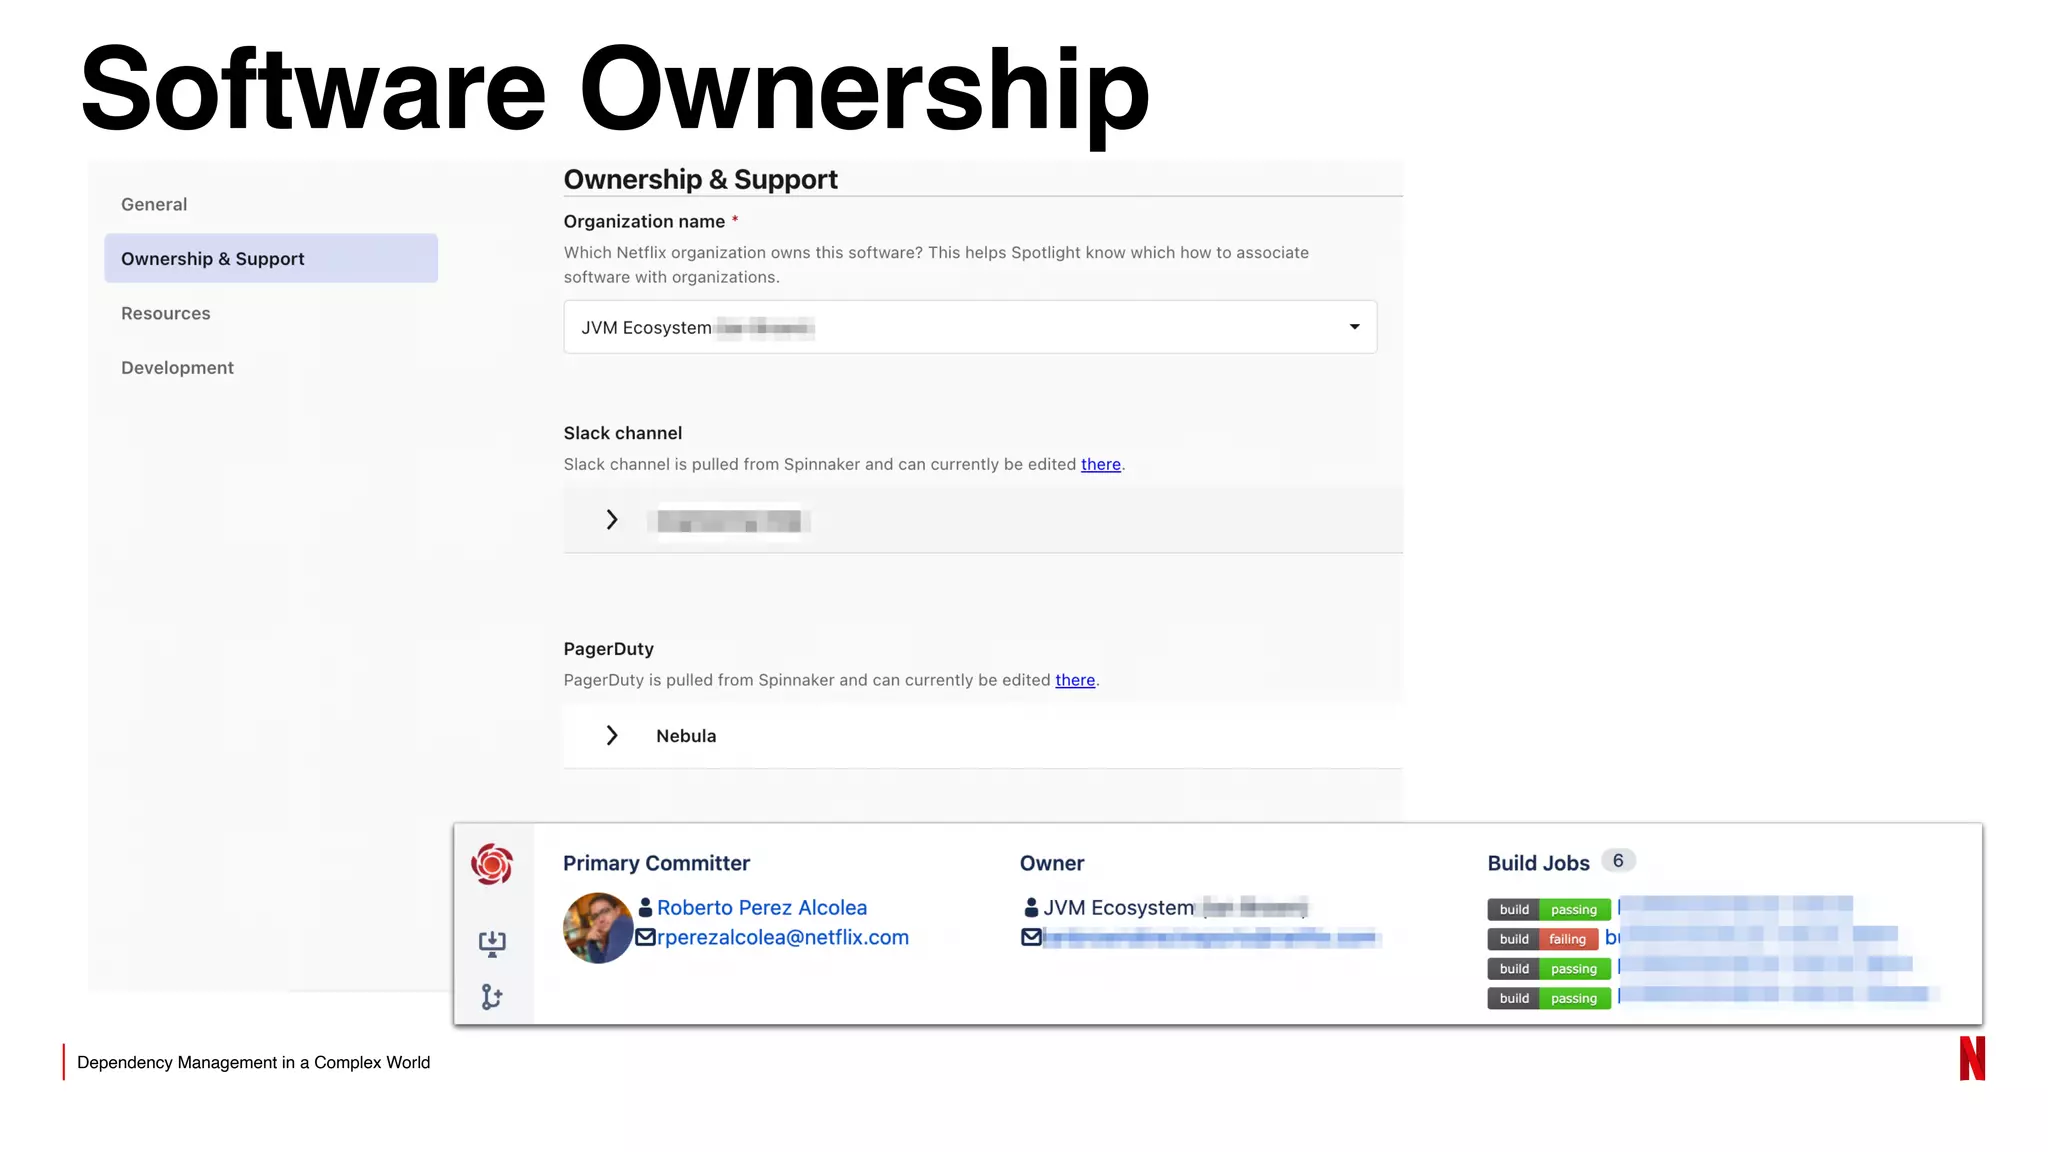This screenshot has width=2048, height=1152.
Task: Open the Organization name dropdown
Action: [970, 327]
